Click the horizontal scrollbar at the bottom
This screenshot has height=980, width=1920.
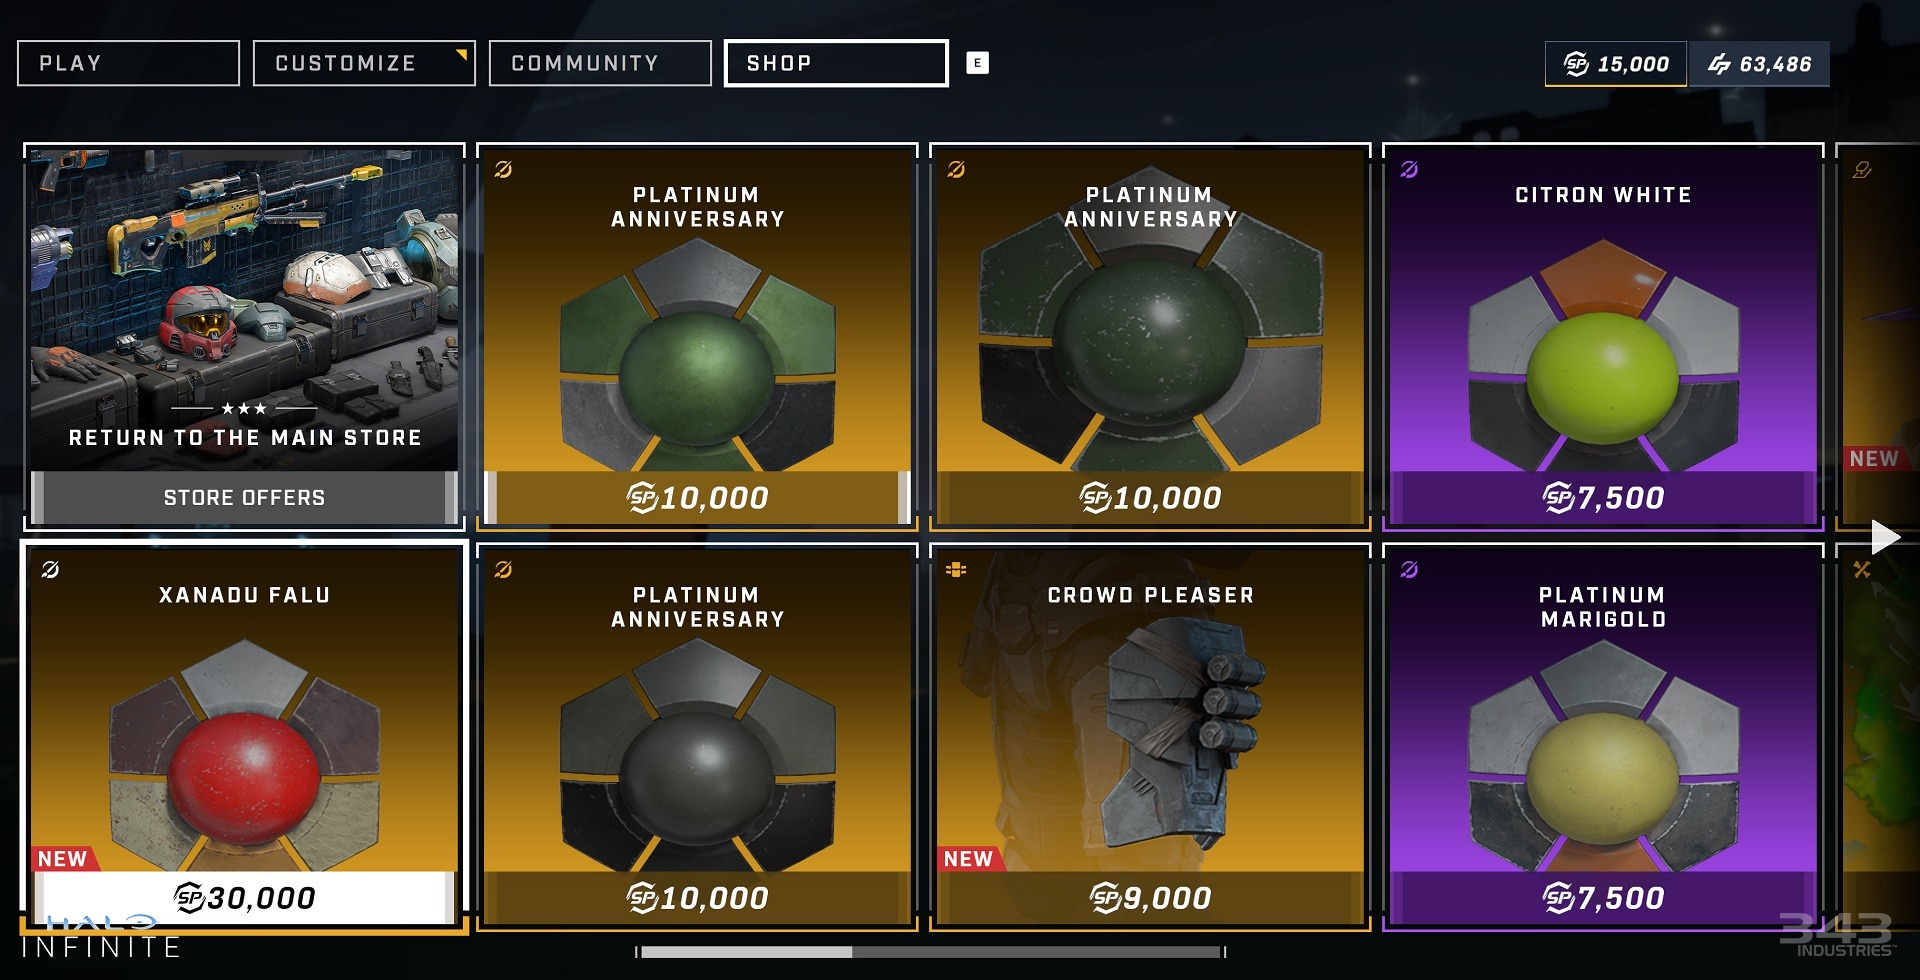(x=930, y=952)
